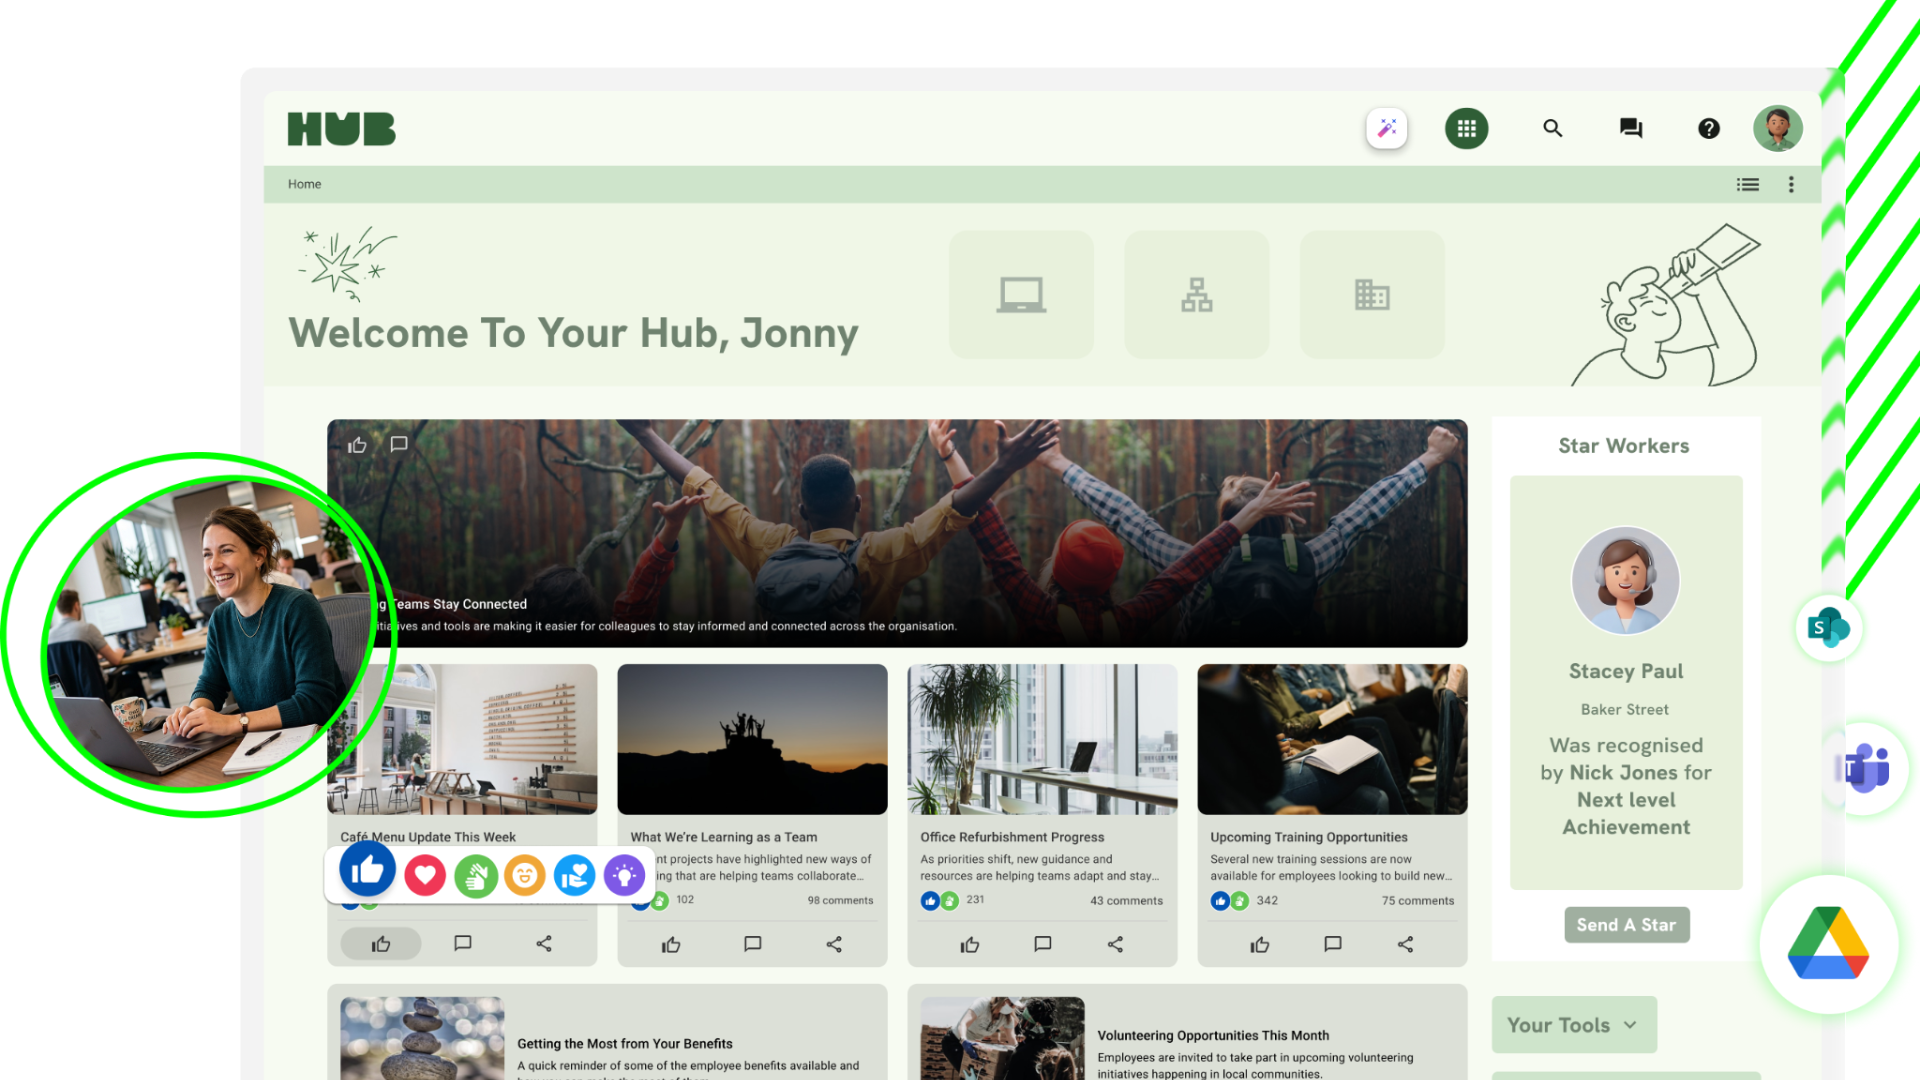Expand the Your Tools dropdown

pos(1573,1024)
